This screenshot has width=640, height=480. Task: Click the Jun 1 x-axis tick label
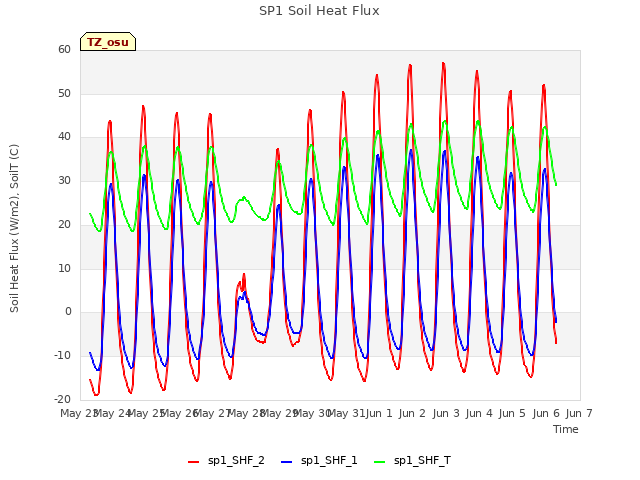379,413
